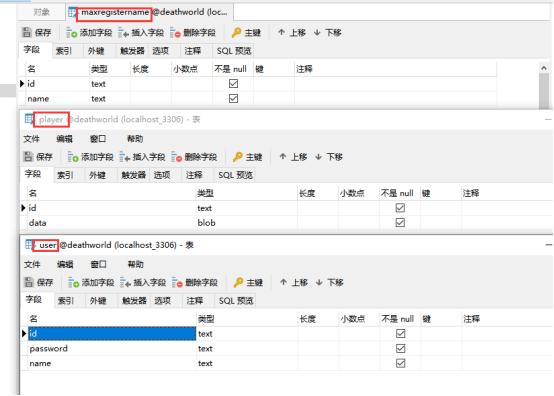
Task: Select name field in user table
Action: click(x=112, y=363)
